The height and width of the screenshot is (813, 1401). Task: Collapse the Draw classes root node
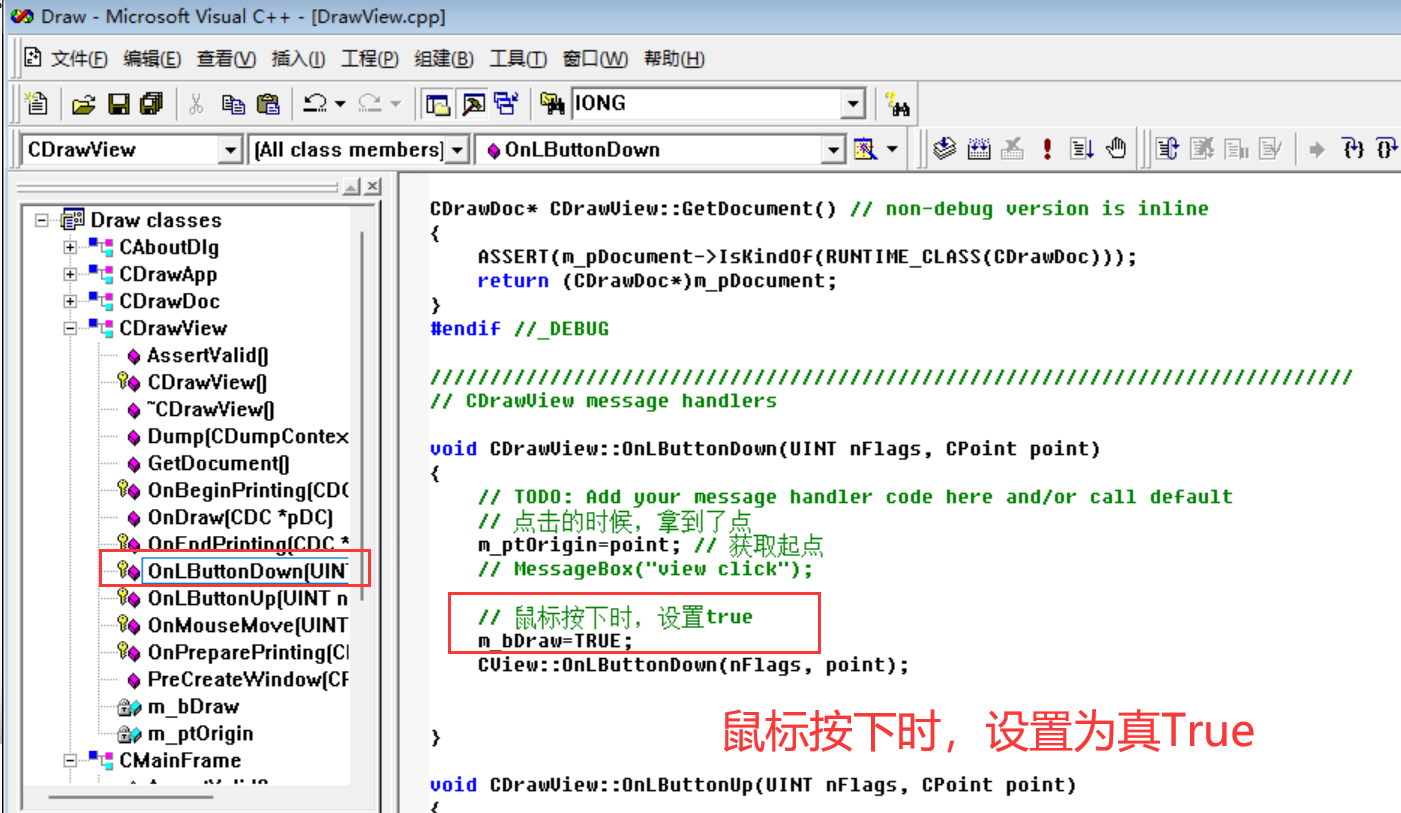(x=42, y=220)
